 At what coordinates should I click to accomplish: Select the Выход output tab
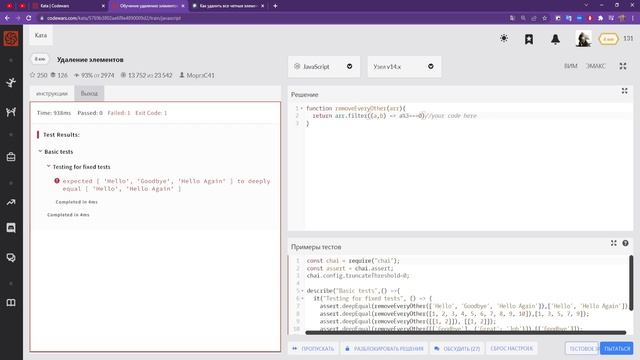[89, 93]
